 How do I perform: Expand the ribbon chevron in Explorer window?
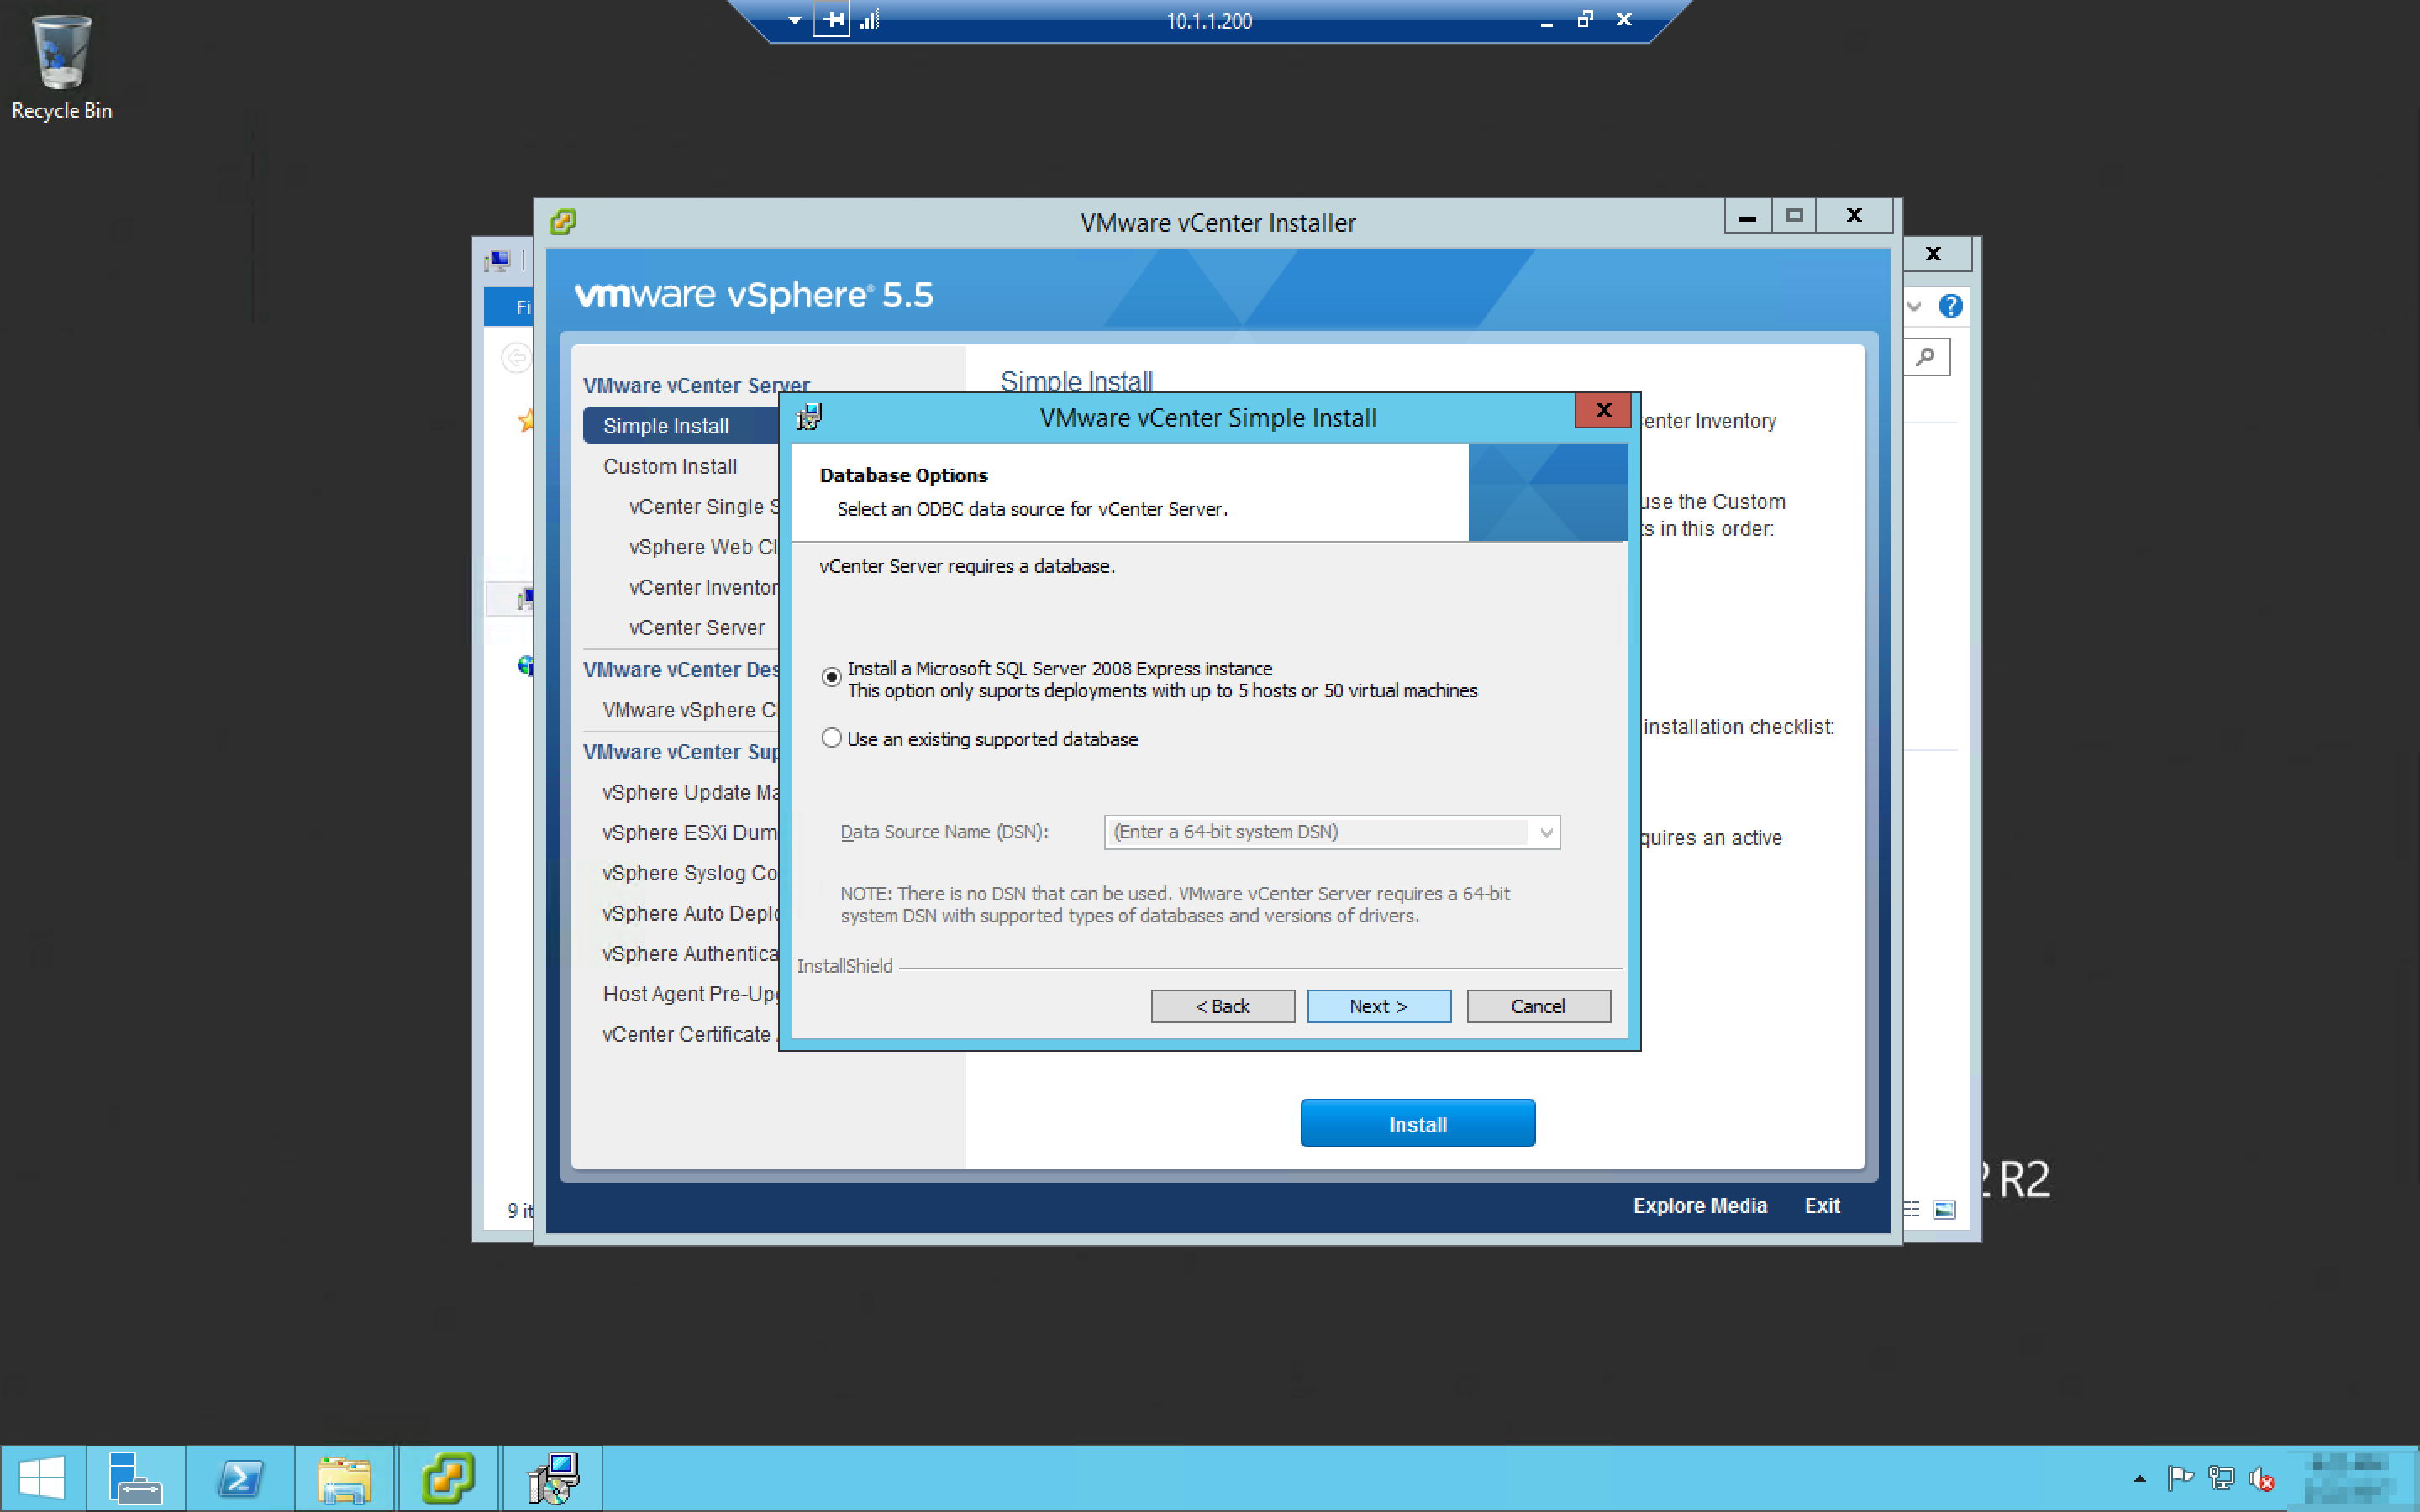click(1914, 306)
